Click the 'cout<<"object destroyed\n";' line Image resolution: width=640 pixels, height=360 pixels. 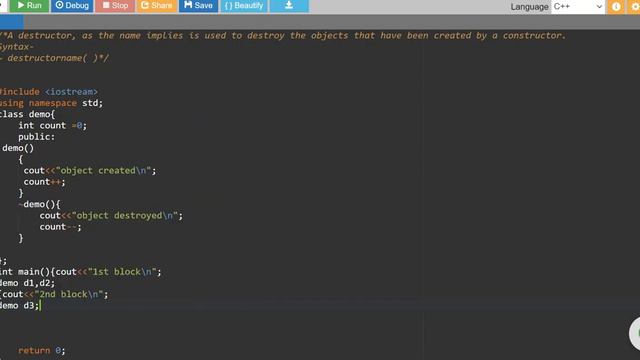[111, 216]
